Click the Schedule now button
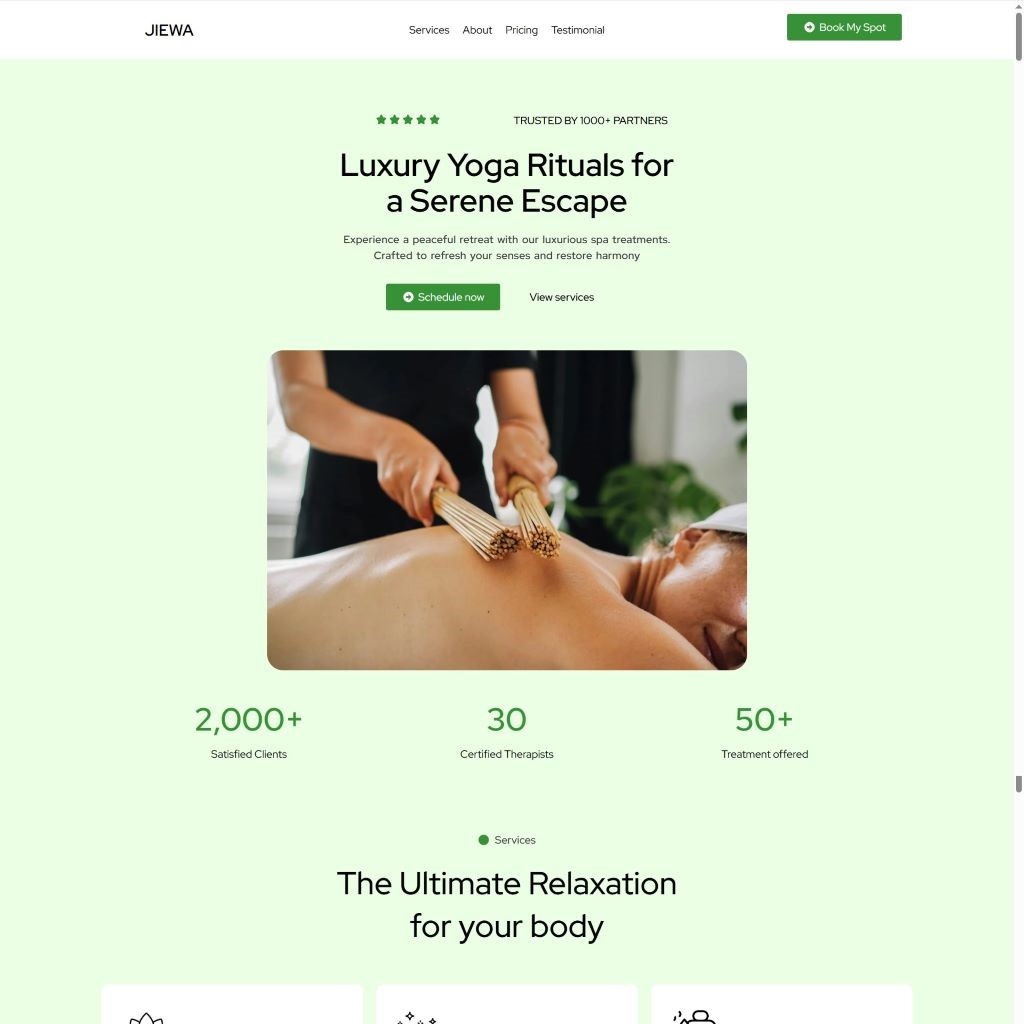Screen dimensions: 1024x1024 click(x=442, y=297)
